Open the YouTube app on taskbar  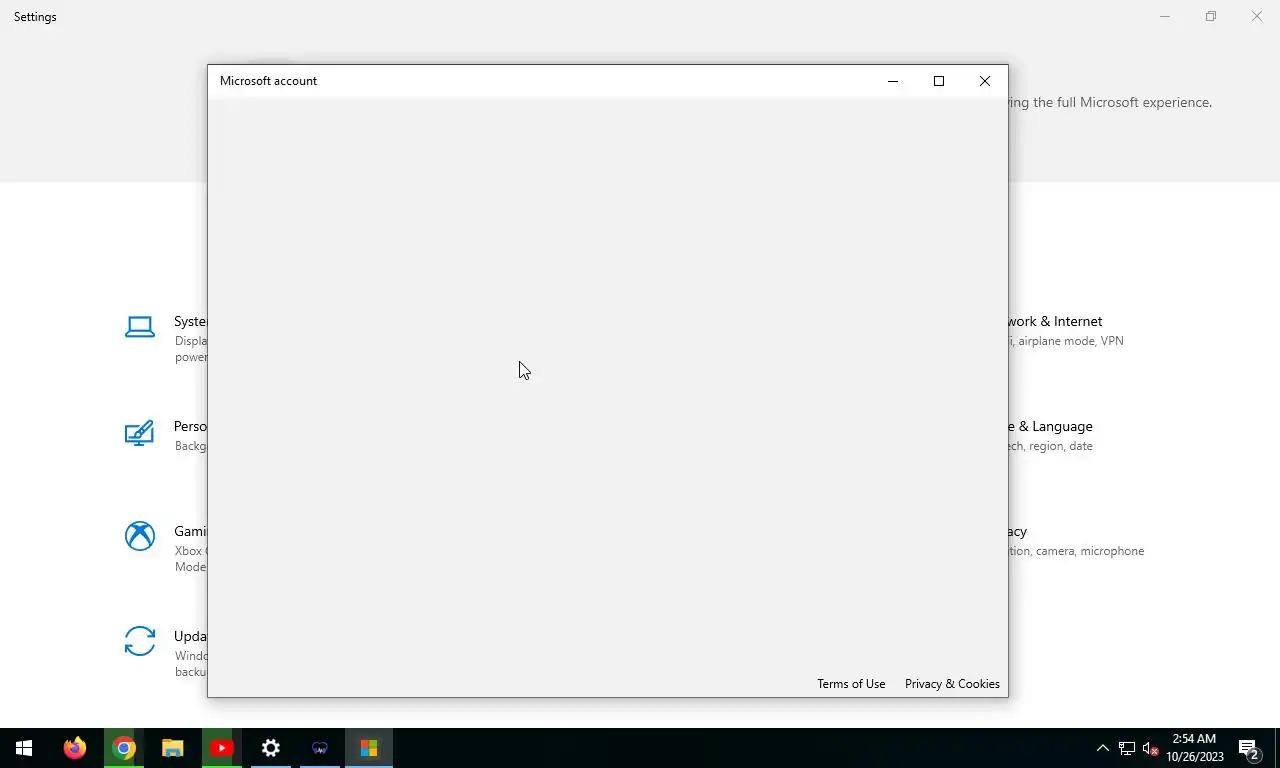click(x=221, y=748)
